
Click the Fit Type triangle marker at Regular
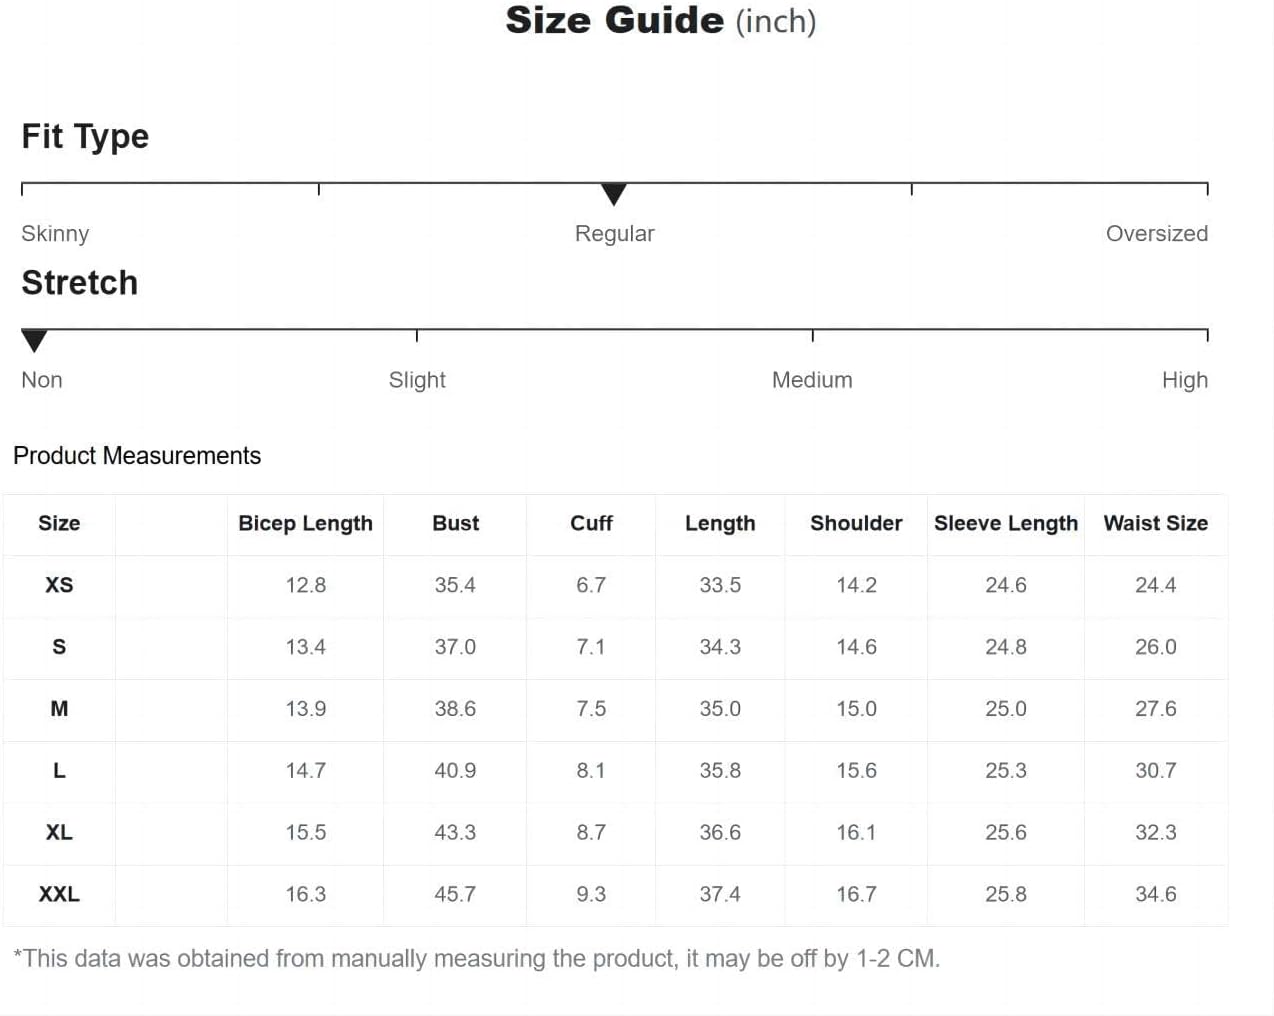tap(614, 193)
